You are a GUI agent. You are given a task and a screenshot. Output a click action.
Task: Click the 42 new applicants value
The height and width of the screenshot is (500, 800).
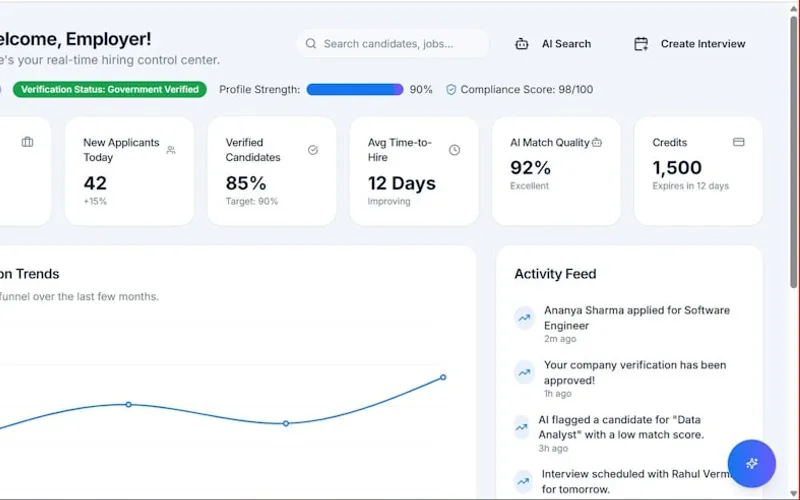[x=95, y=183]
